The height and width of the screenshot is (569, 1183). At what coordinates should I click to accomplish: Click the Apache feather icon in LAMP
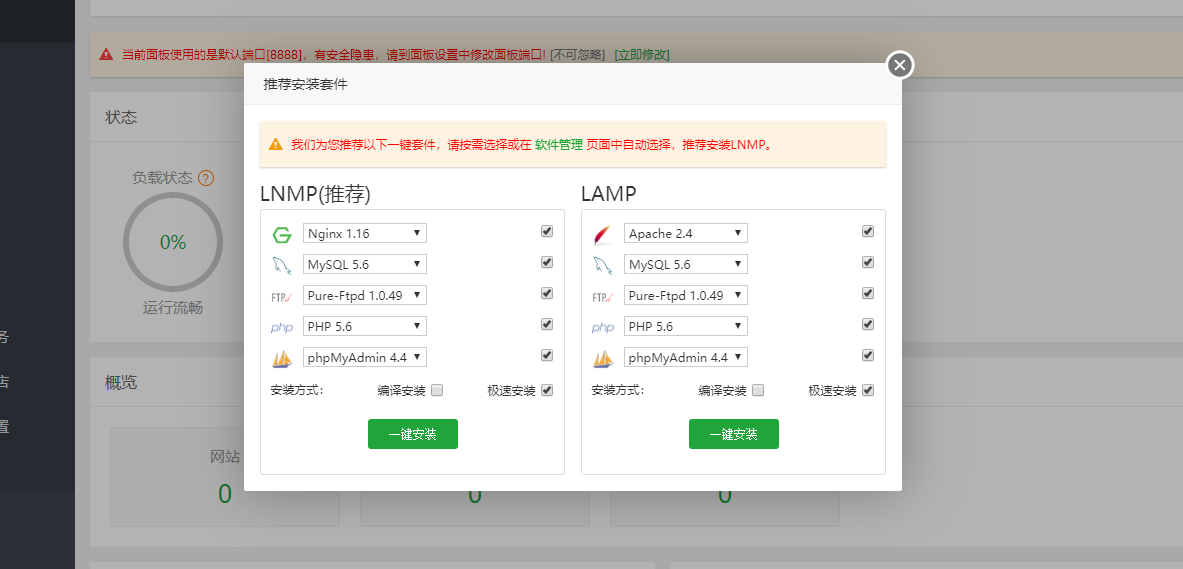pyautogui.click(x=602, y=235)
